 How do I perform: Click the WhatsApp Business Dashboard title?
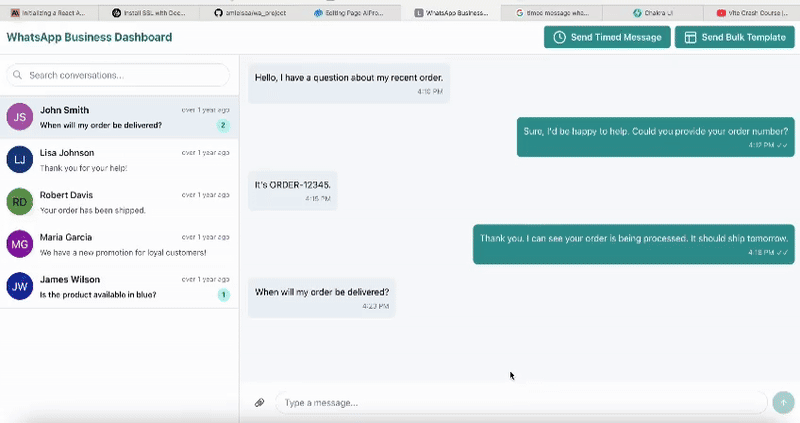89,37
